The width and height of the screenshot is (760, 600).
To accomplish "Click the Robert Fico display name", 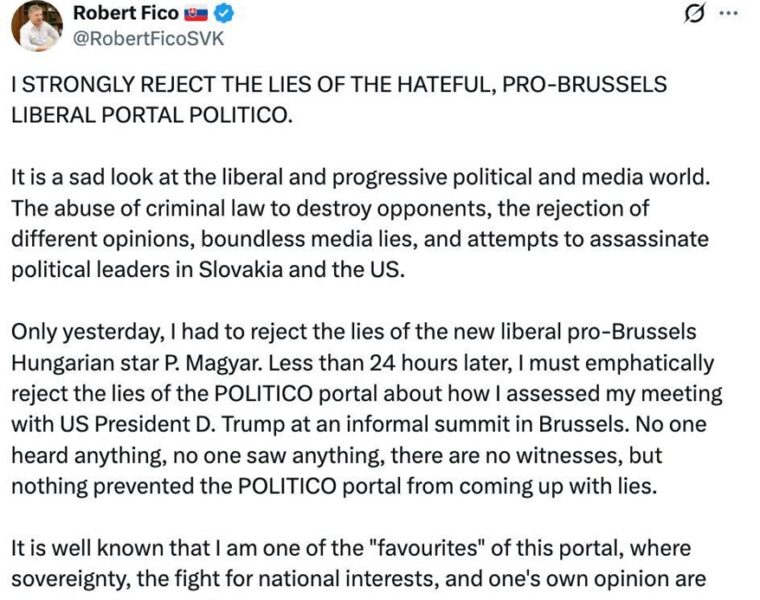I will pos(126,13).
